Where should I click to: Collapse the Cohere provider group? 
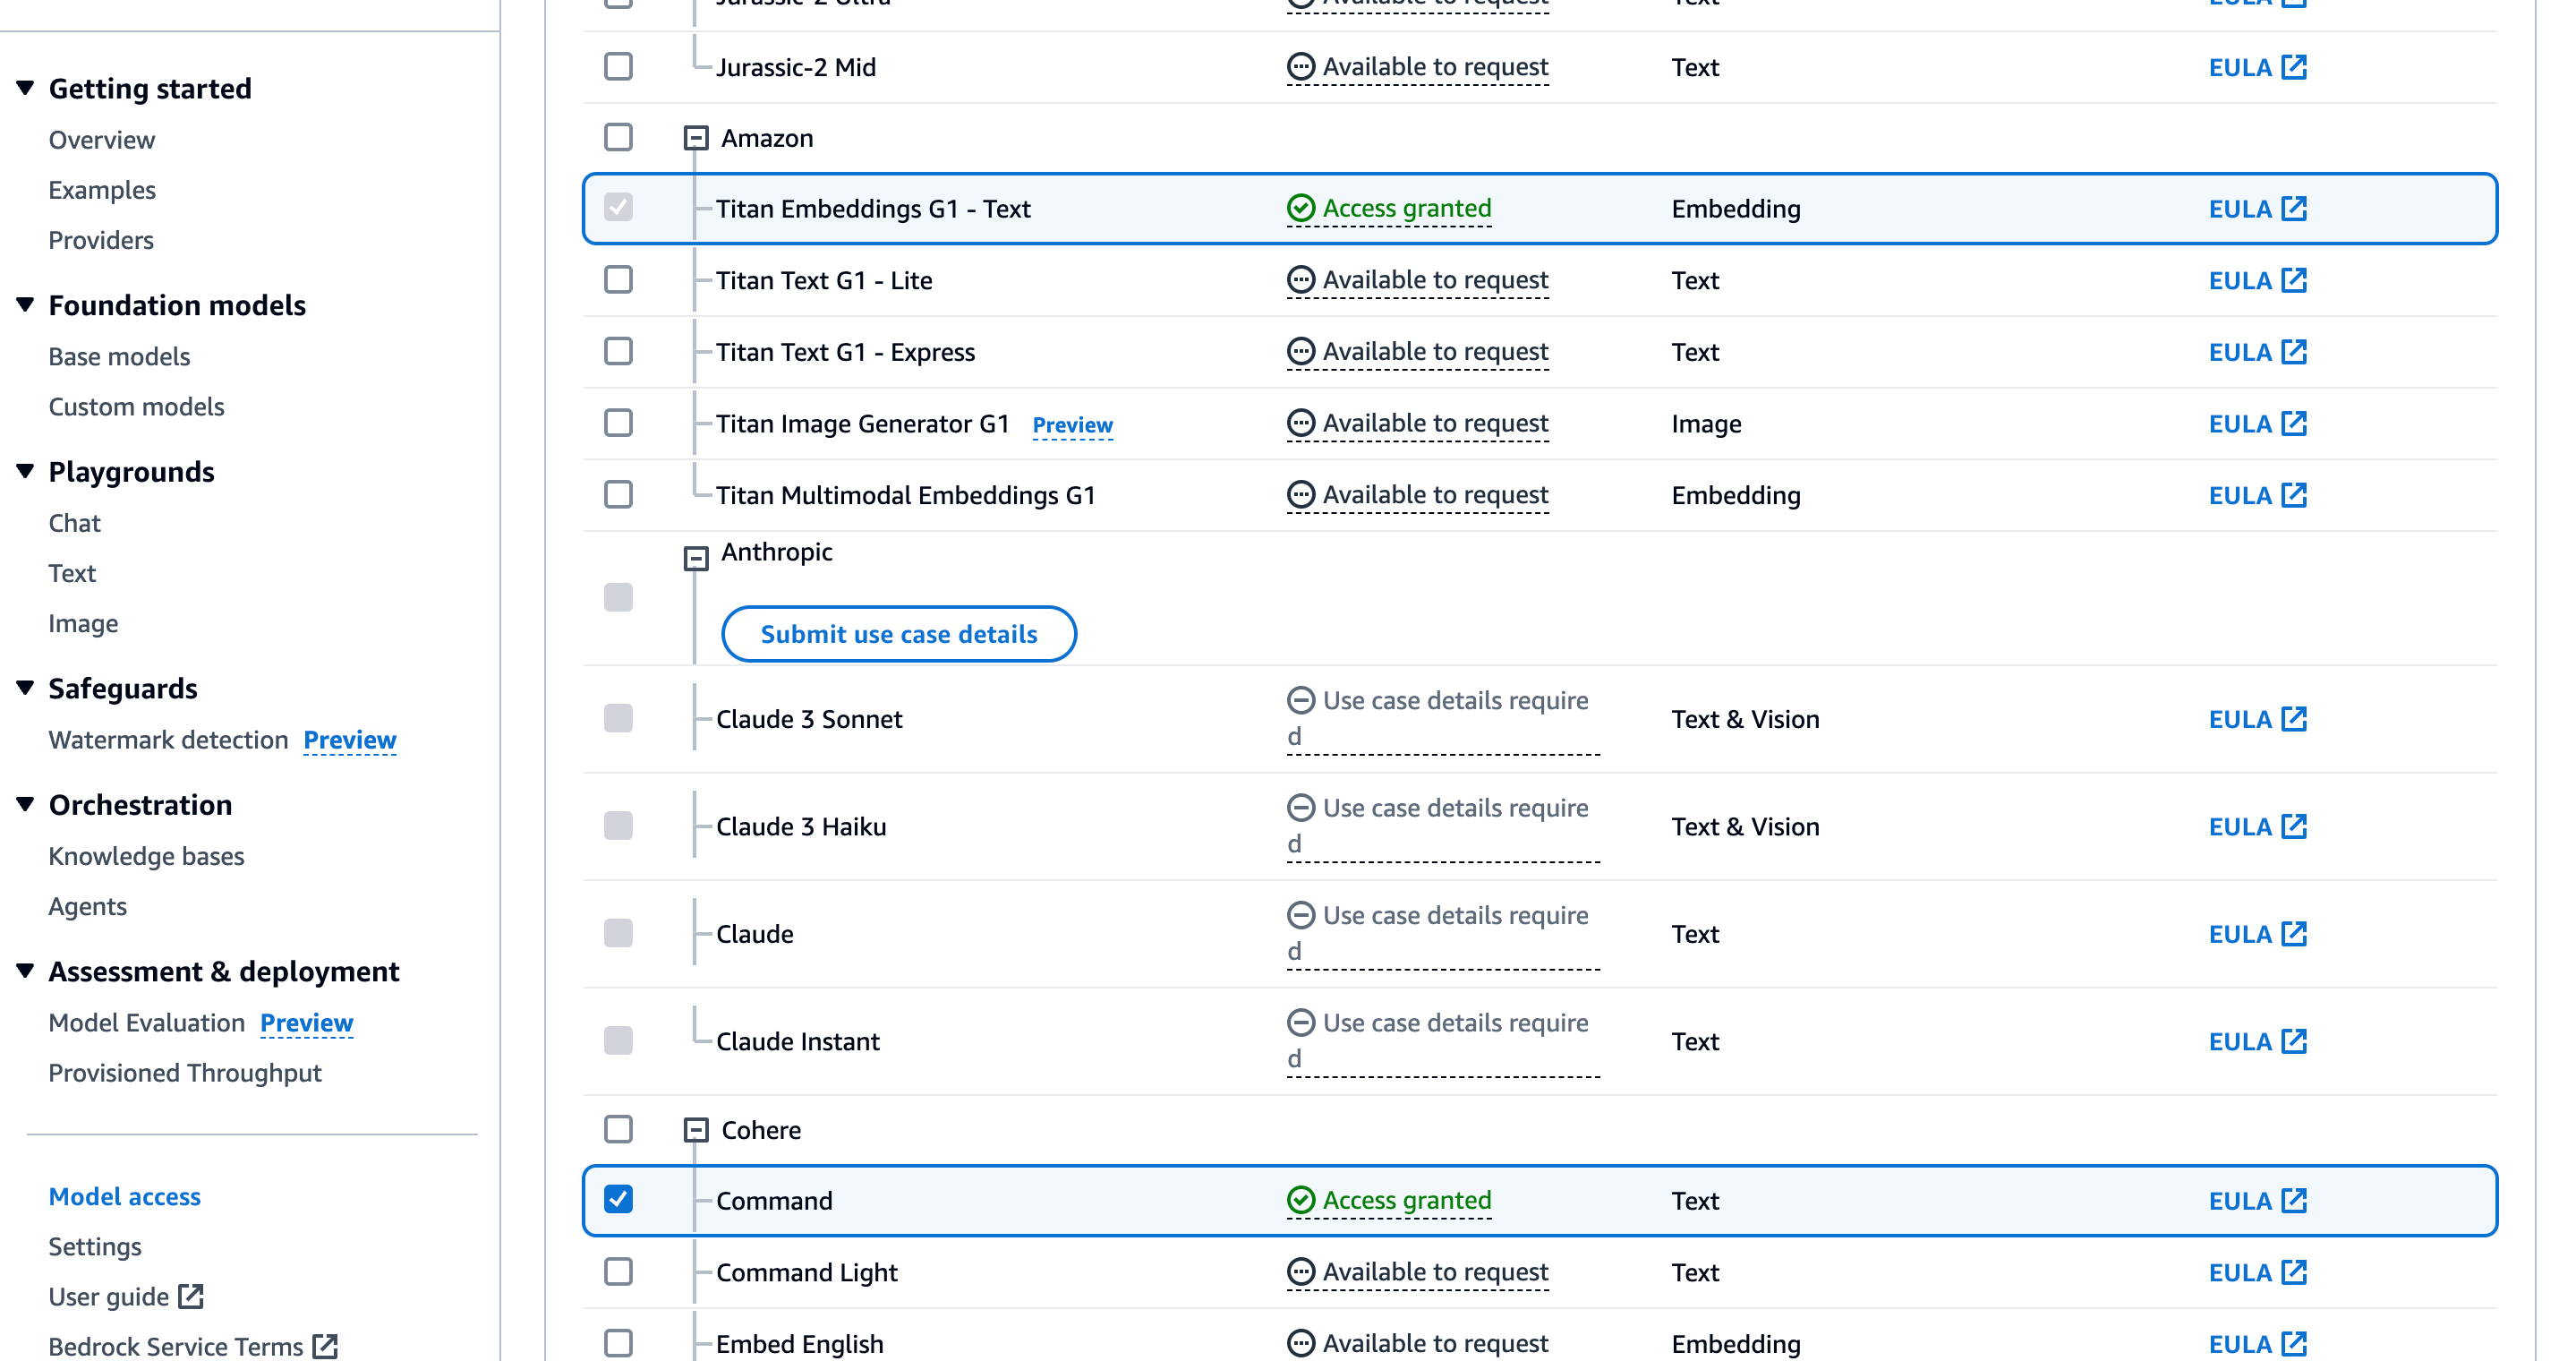(696, 1130)
